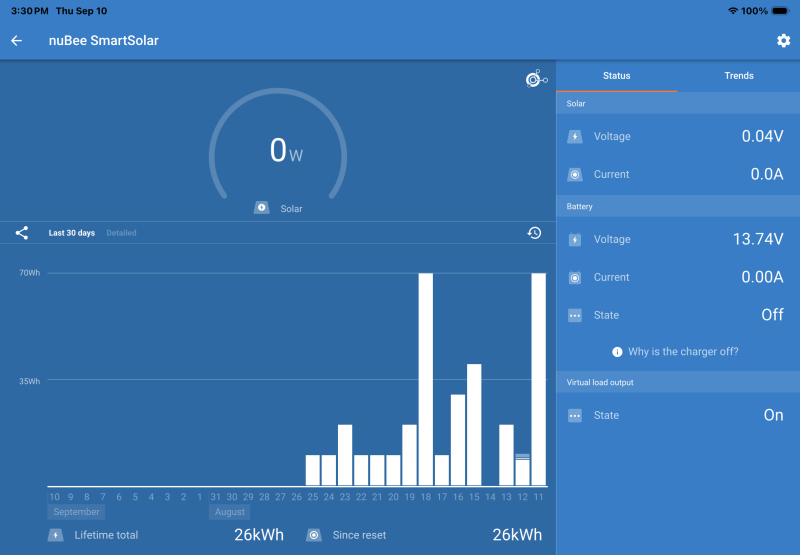This screenshot has height=555, width=800.
Task: Tap the Solar Current icon
Action: tap(575, 174)
